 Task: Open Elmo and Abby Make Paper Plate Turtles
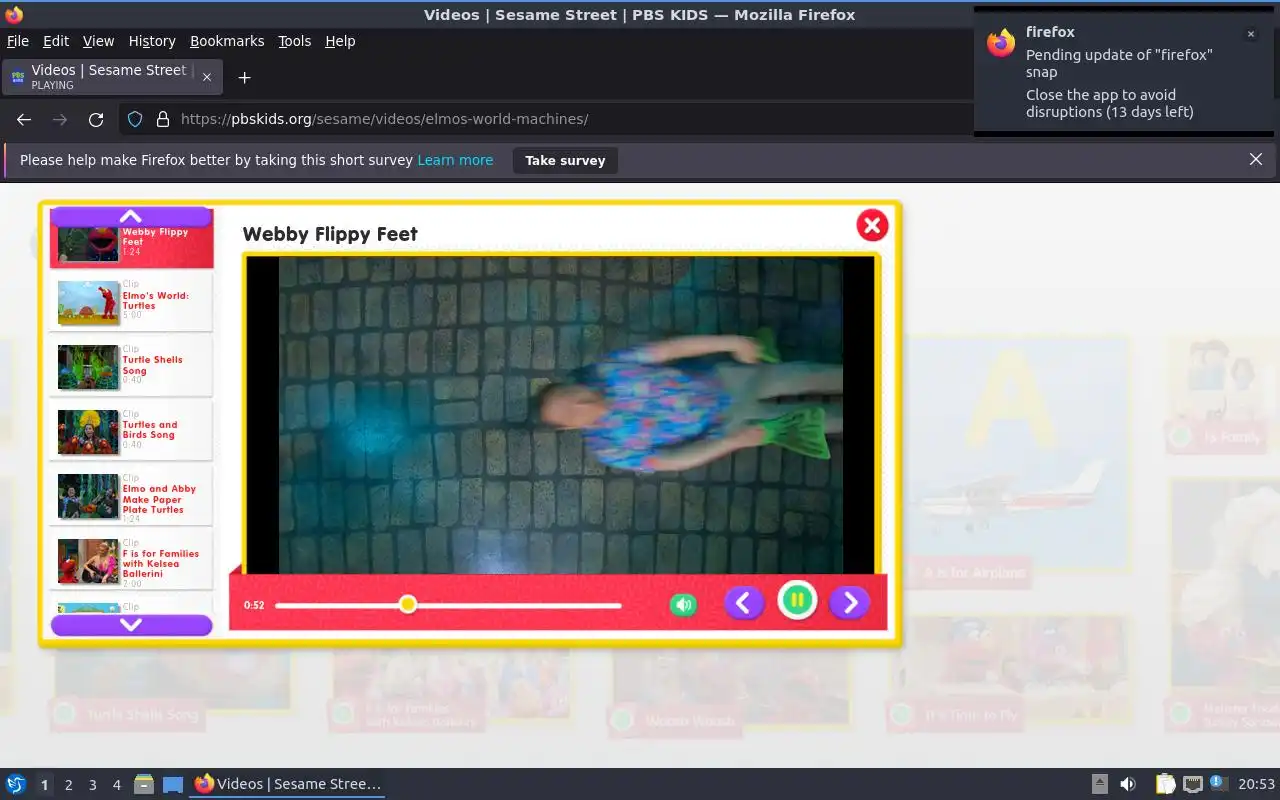pyautogui.click(x=131, y=495)
